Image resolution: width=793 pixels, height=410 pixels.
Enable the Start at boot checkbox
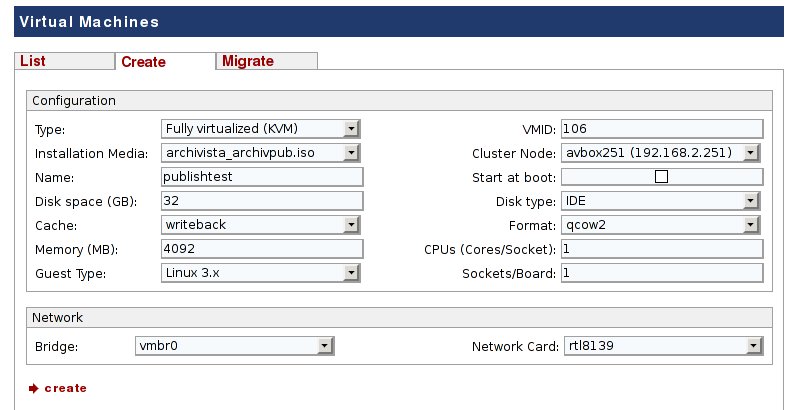click(x=660, y=177)
